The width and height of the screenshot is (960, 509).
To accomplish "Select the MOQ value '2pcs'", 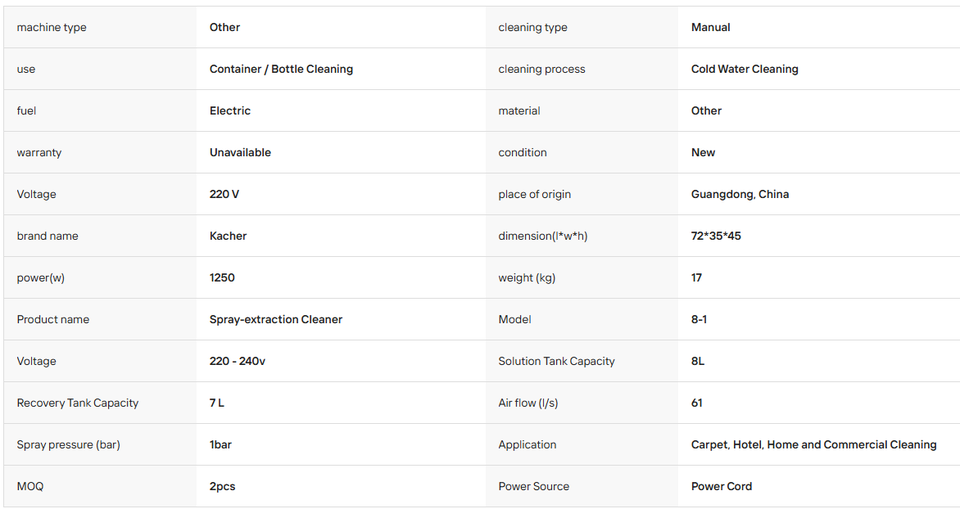I will [x=222, y=486].
